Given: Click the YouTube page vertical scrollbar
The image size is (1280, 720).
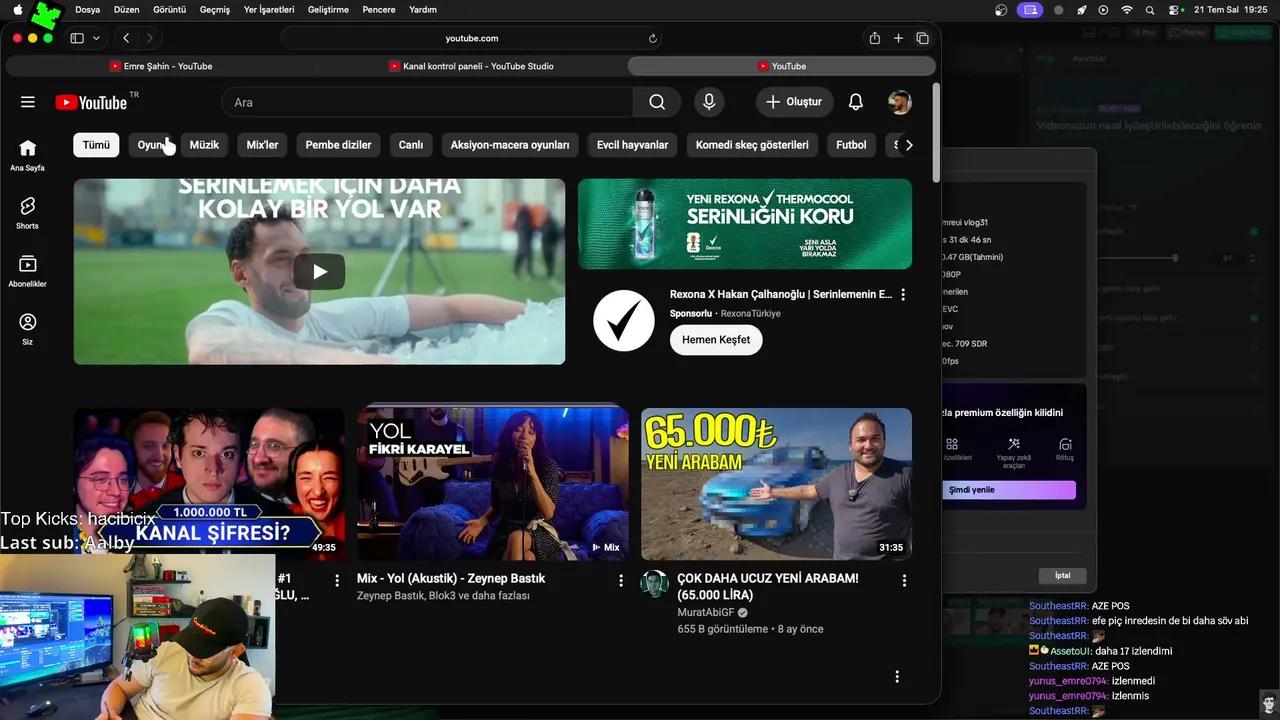Looking at the screenshot, I should coord(936,133).
